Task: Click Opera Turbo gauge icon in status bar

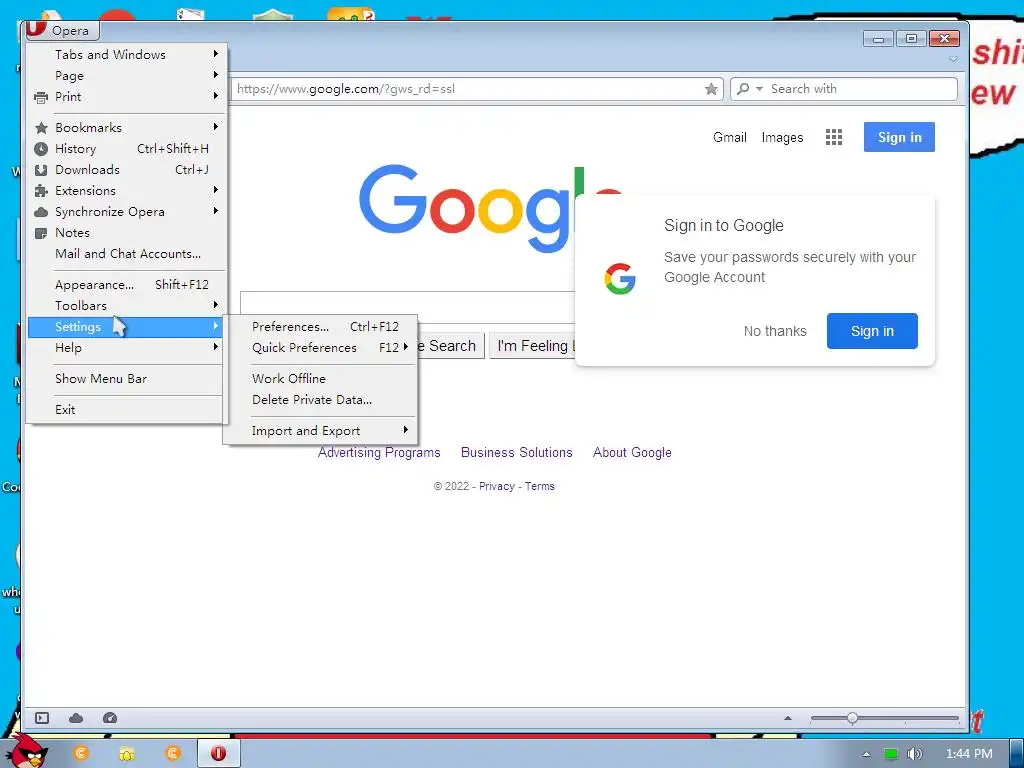Action: [x=110, y=718]
